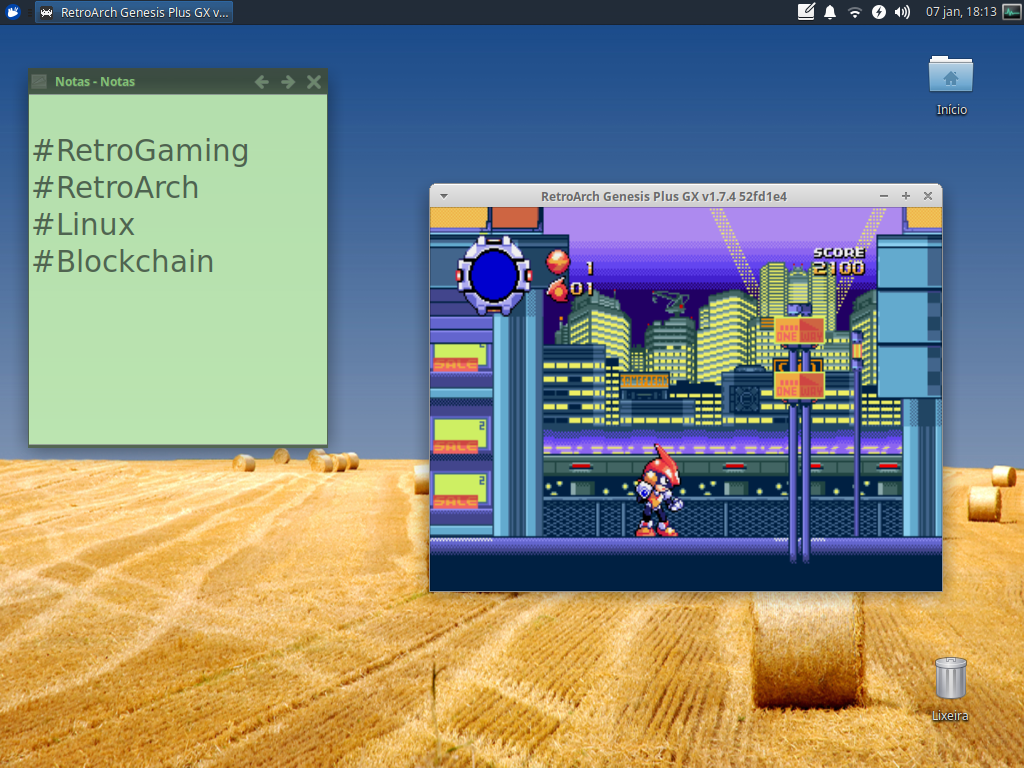Click the Notas - Notas title text
This screenshot has height=768, width=1024.
click(95, 82)
